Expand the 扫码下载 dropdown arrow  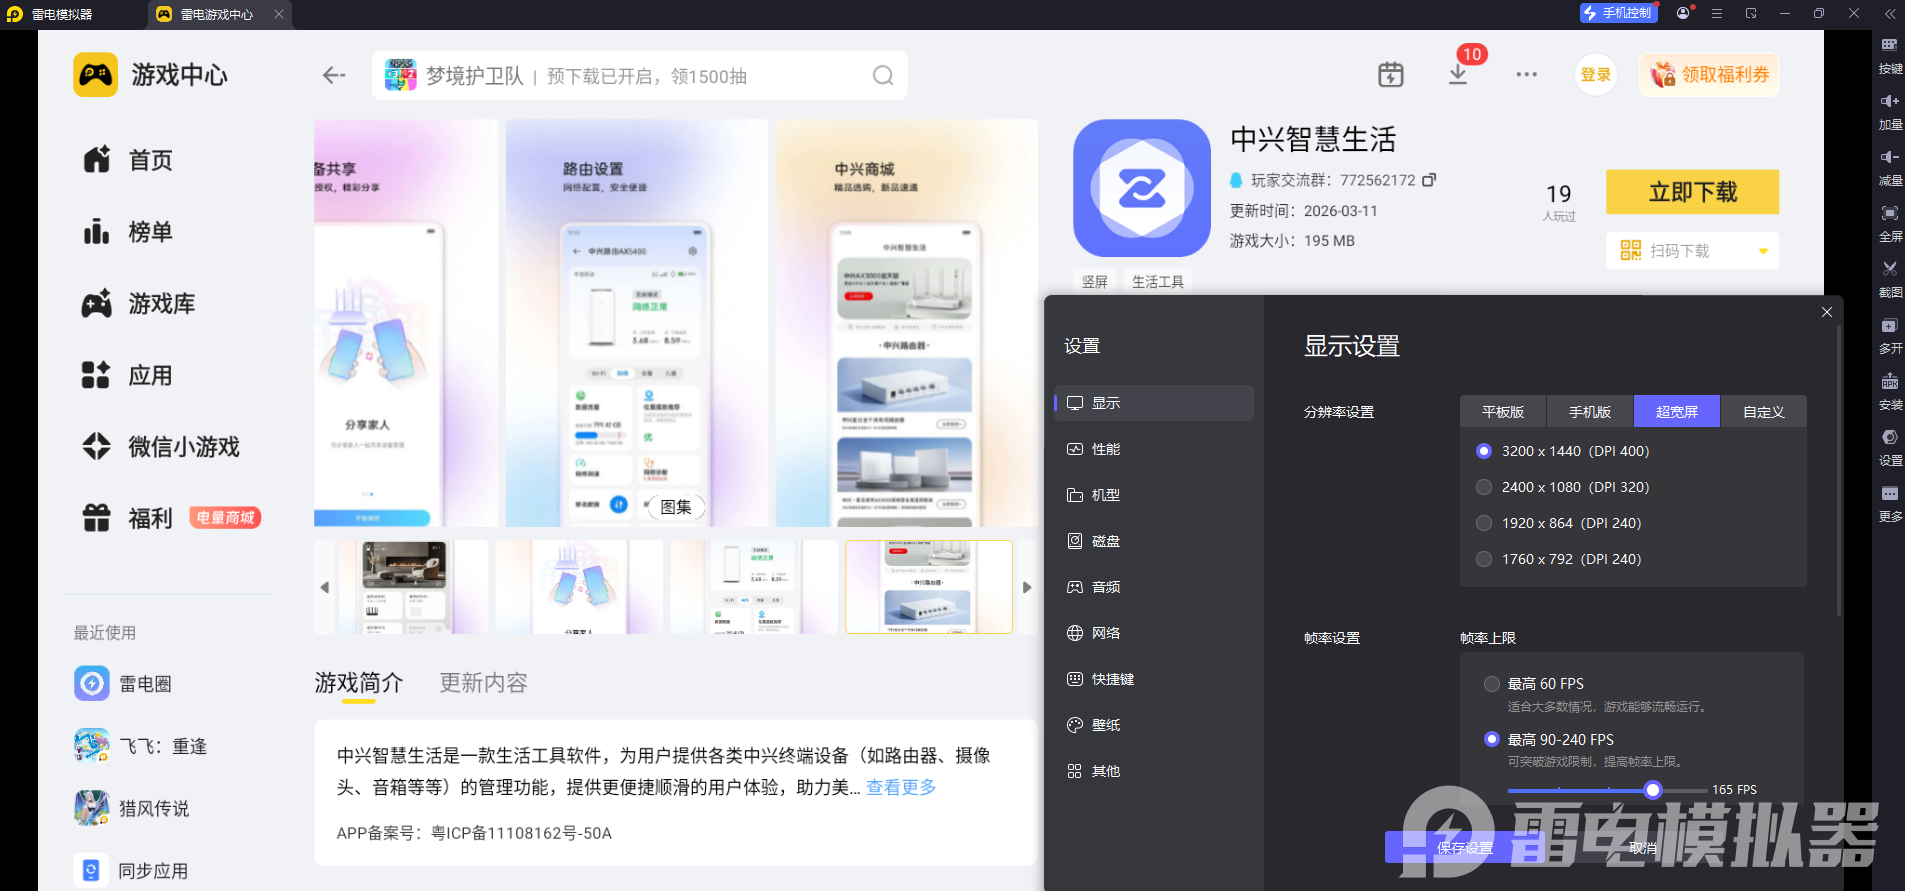(1763, 251)
